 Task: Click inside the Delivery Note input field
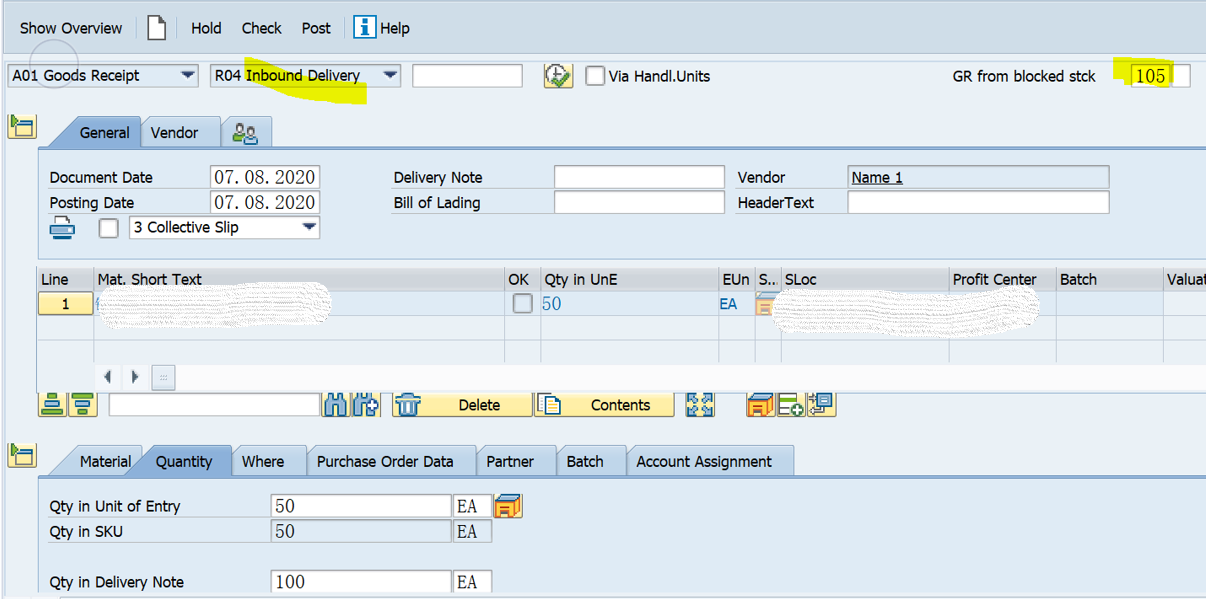click(639, 177)
